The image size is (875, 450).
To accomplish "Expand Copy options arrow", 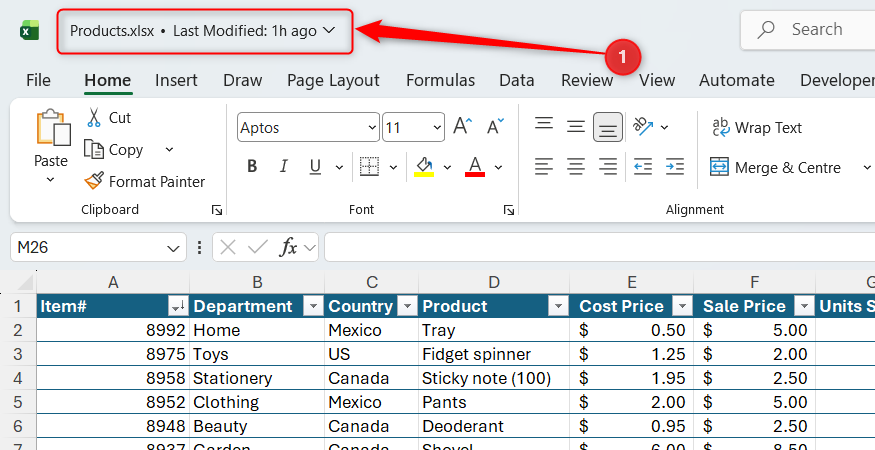I will click(x=170, y=150).
